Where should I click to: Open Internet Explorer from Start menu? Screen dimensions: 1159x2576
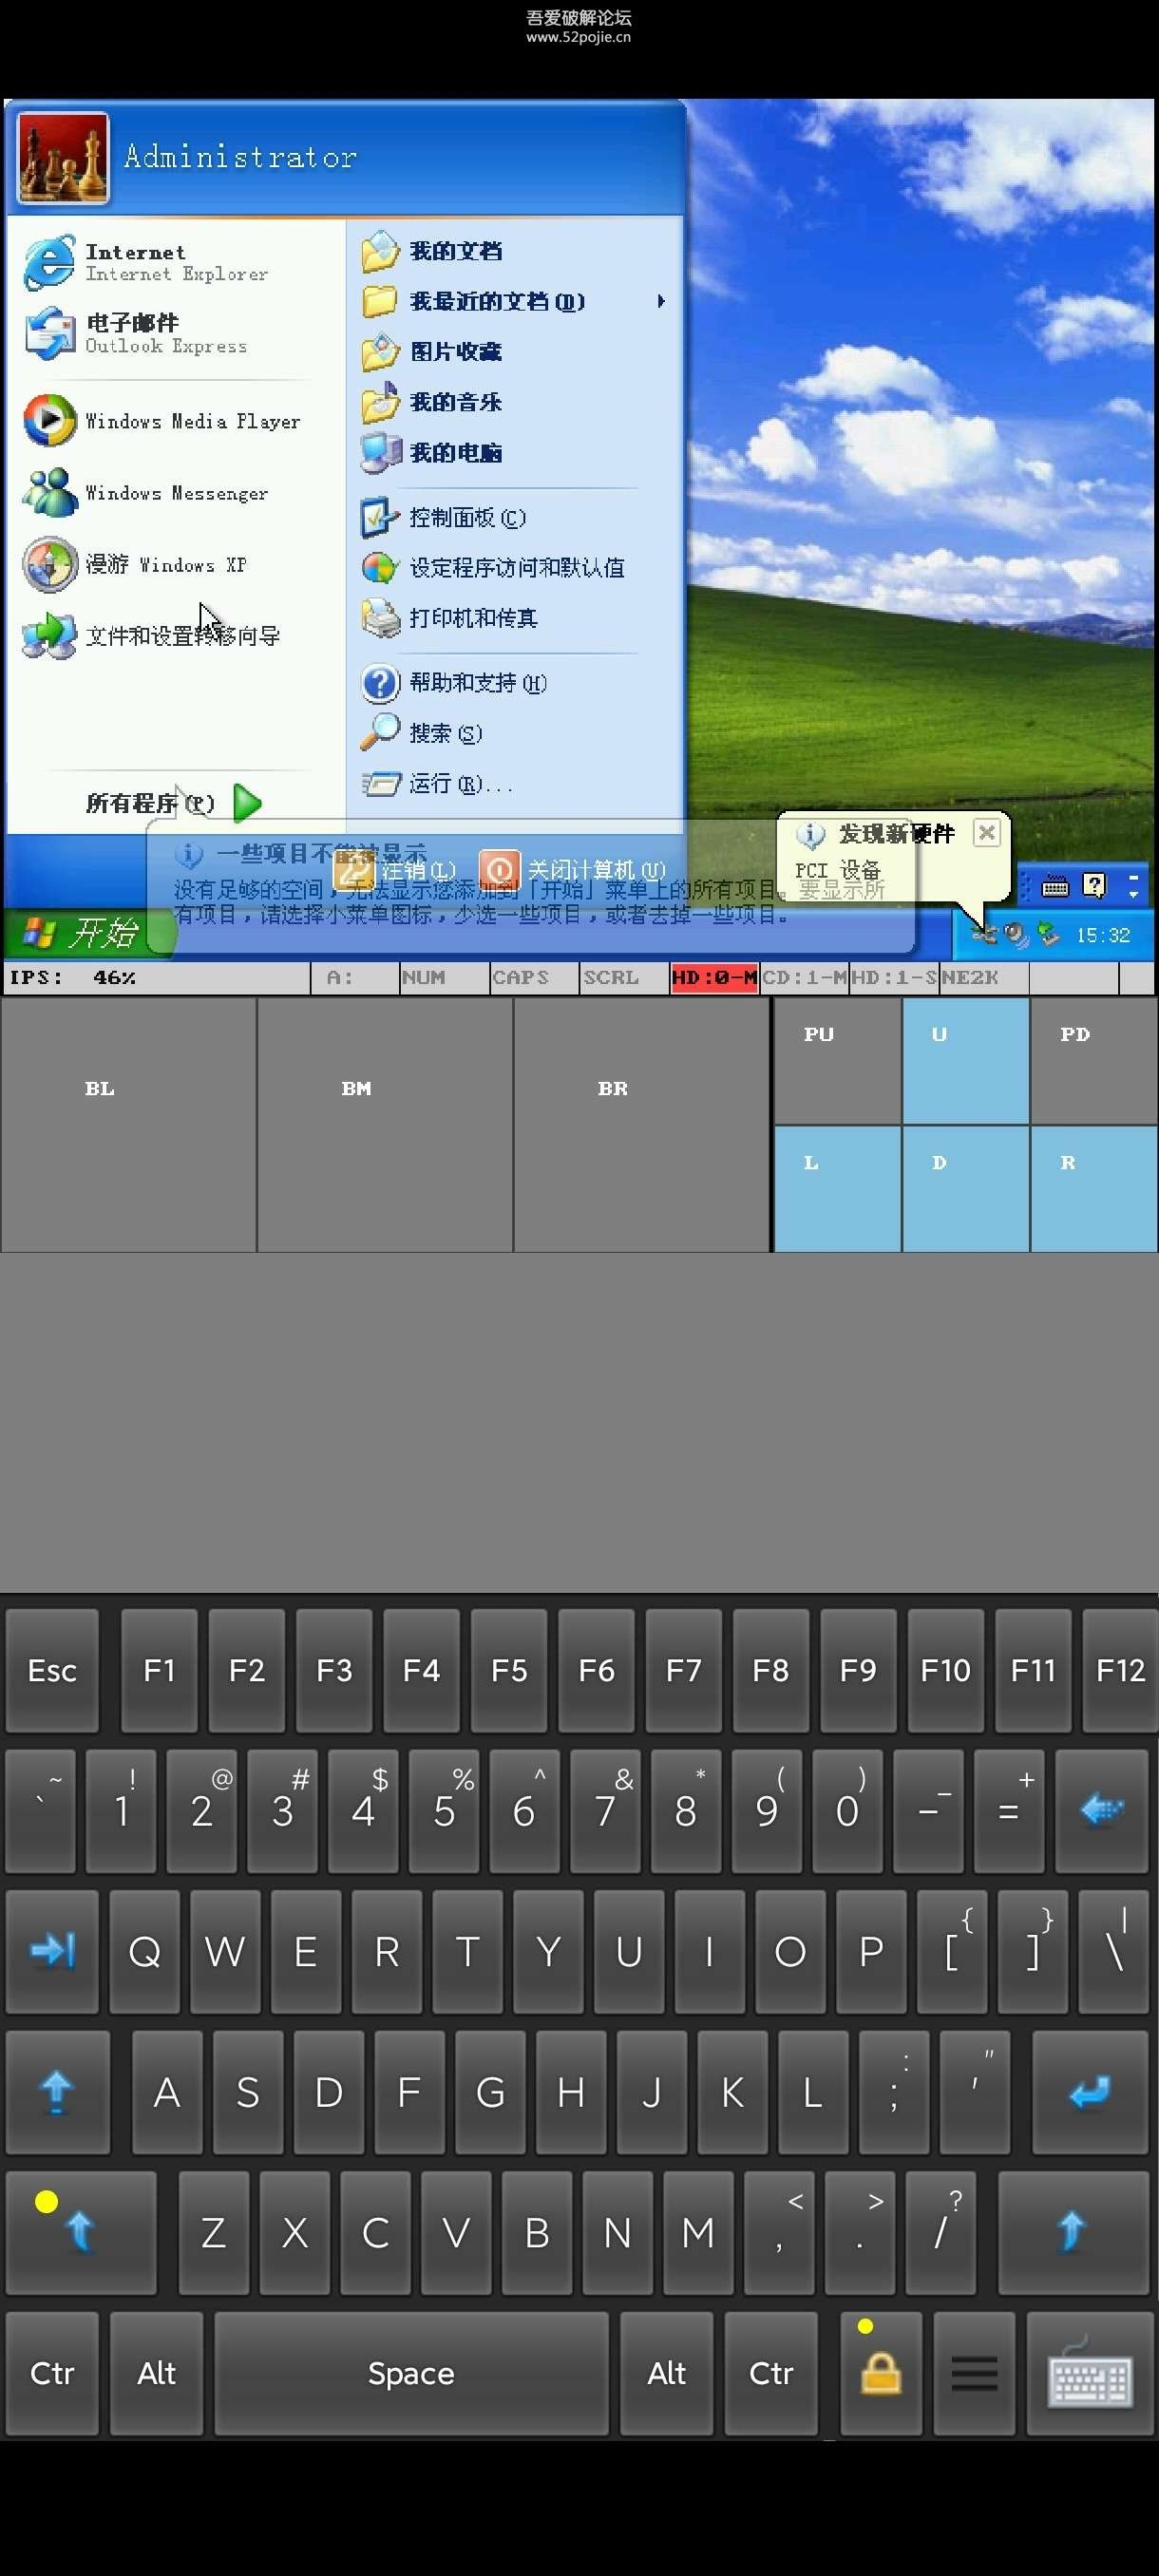150,262
